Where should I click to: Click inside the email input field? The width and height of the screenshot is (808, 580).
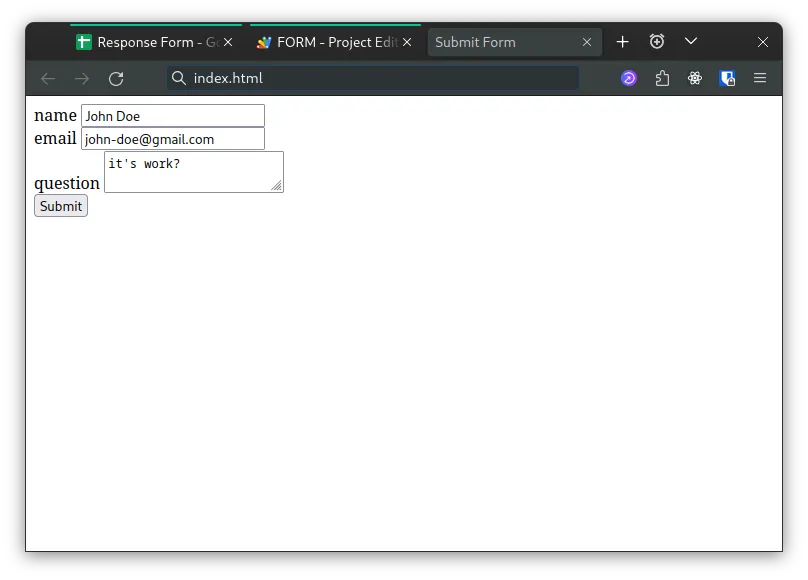click(x=172, y=138)
